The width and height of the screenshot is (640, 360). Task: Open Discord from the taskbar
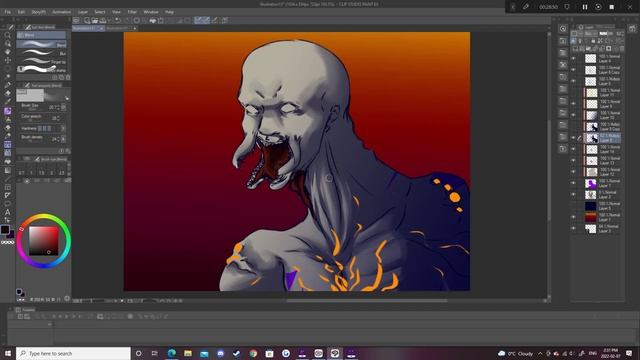pyautogui.click(x=220, y=353)
